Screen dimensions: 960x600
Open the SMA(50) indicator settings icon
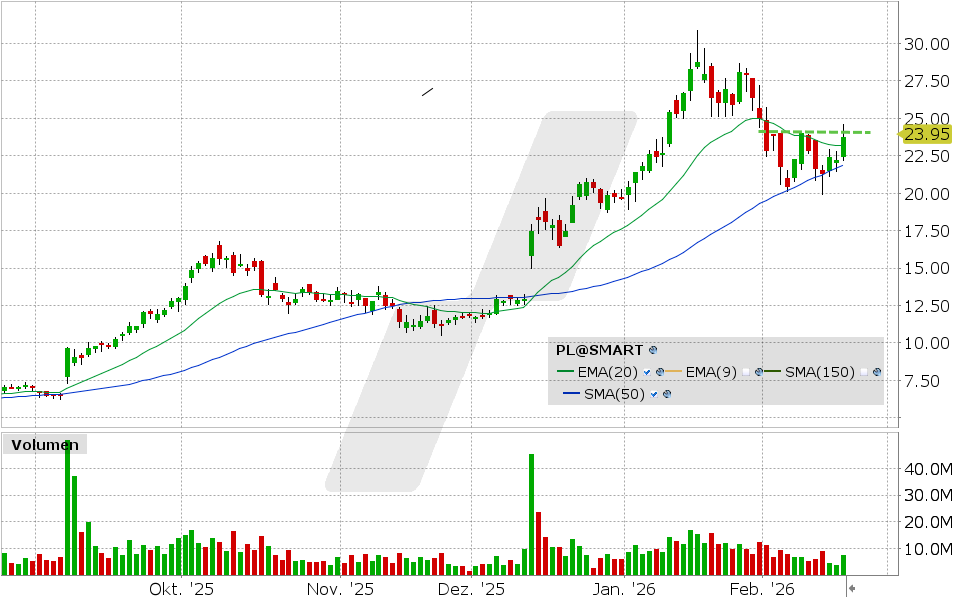667,394
